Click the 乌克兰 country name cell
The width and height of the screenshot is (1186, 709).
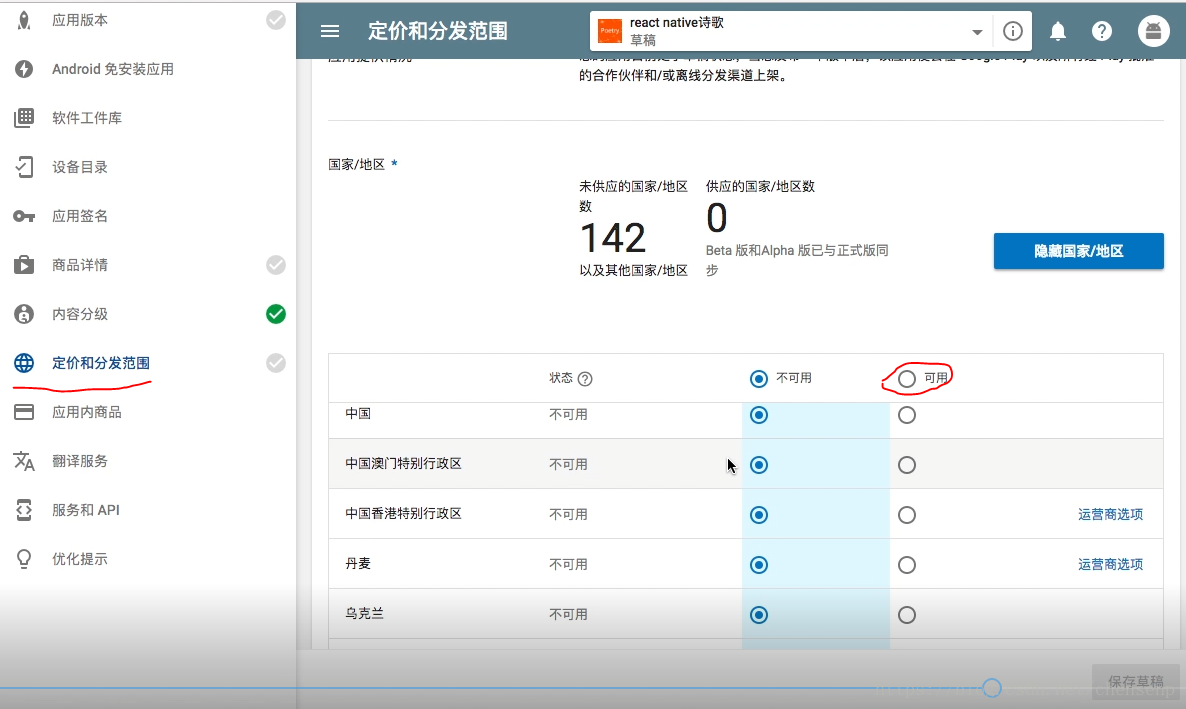point(365,614)
